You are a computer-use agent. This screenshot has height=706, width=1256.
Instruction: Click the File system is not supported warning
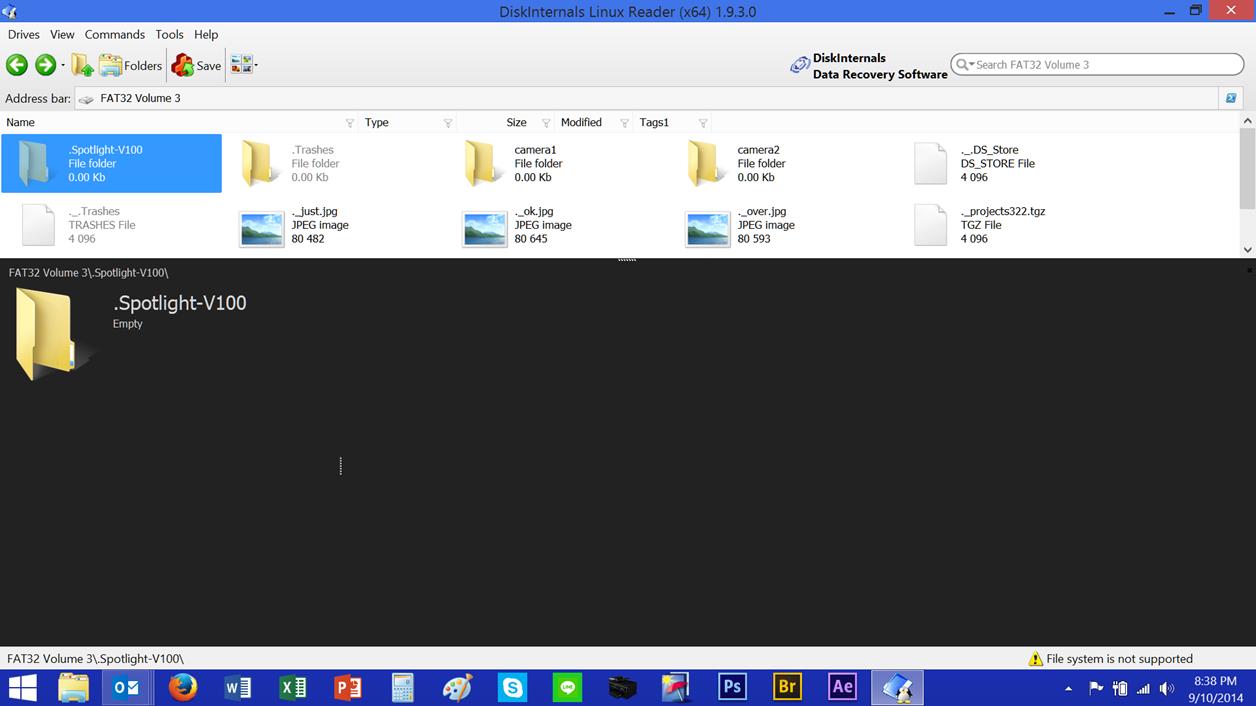click(x=1111, y=659)
